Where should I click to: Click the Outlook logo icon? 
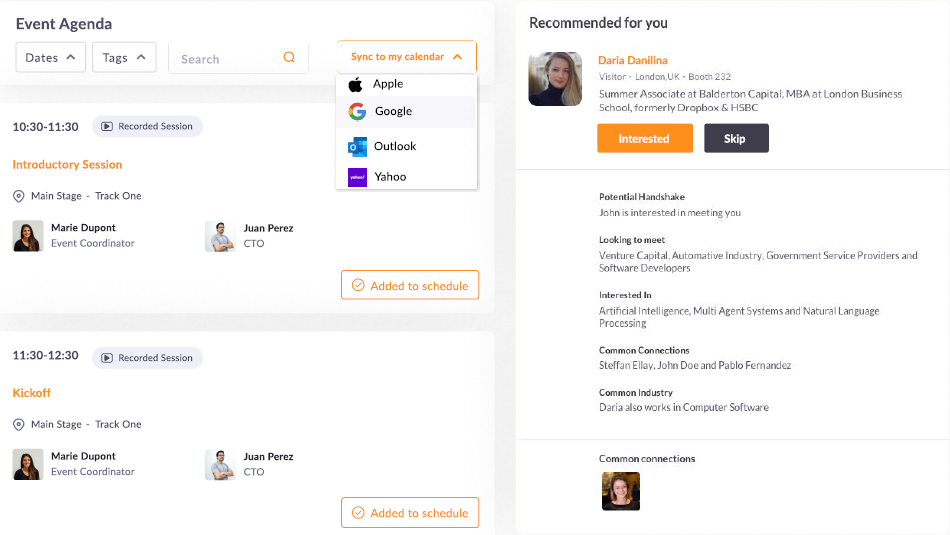tap(357, 147)
